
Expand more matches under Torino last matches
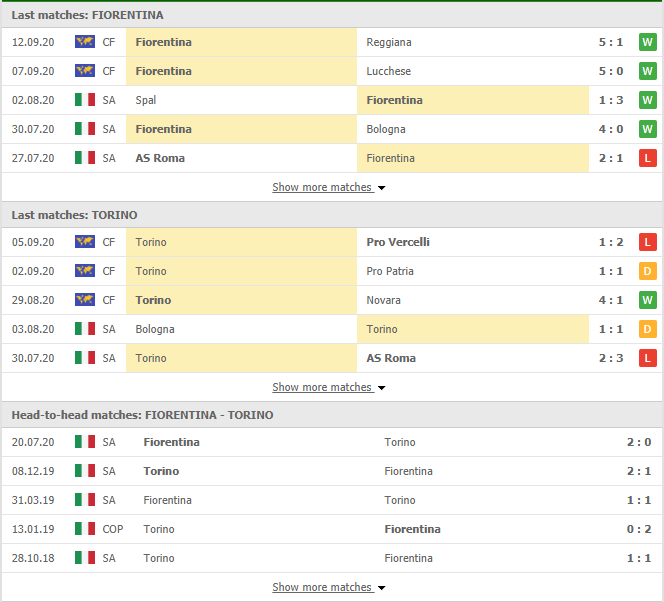click(329, 387)
